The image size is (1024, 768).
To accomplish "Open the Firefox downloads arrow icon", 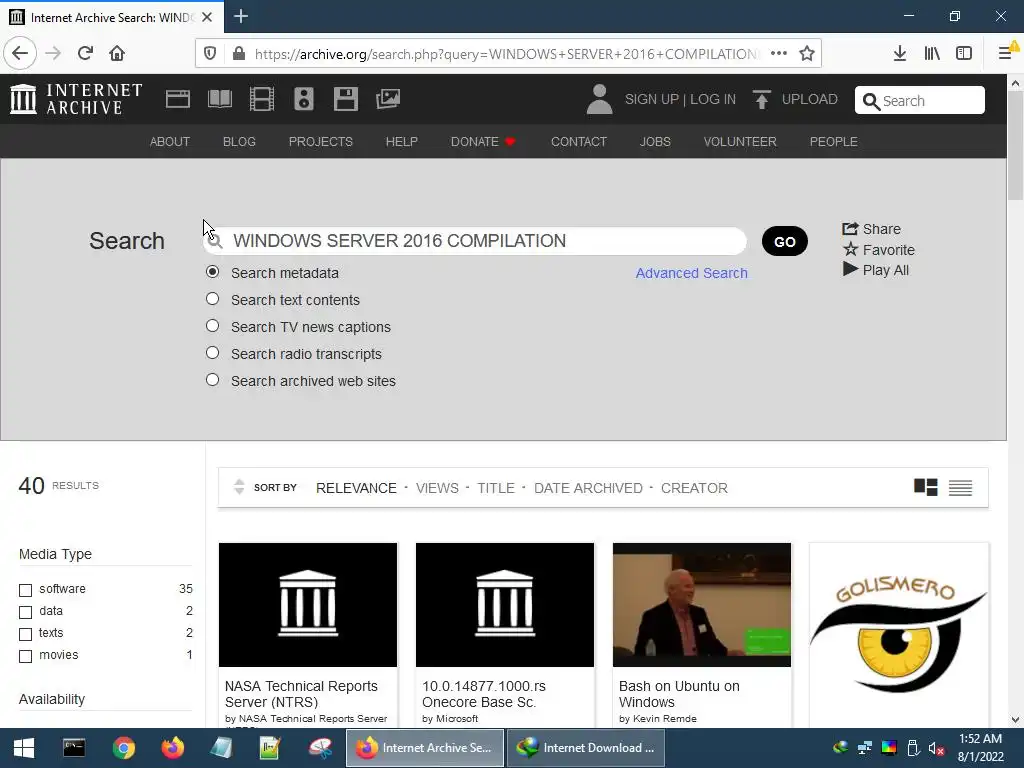I will [900, 54].
